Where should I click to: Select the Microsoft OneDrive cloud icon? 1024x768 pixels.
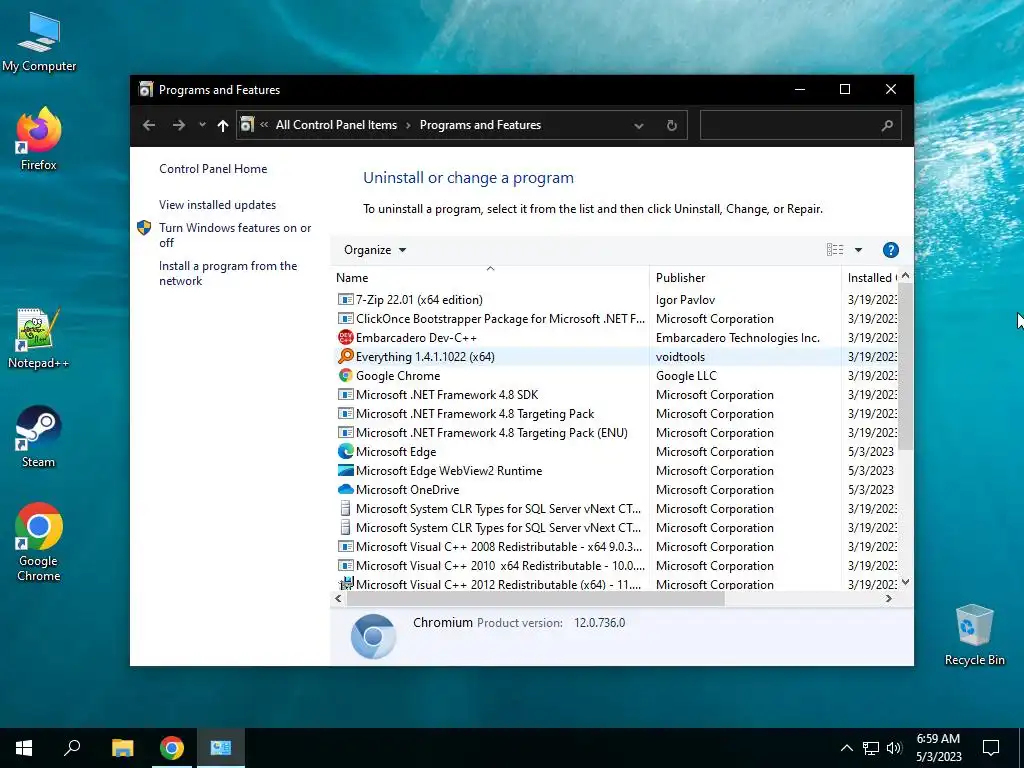pyautogui.click(x=345, y=489)
